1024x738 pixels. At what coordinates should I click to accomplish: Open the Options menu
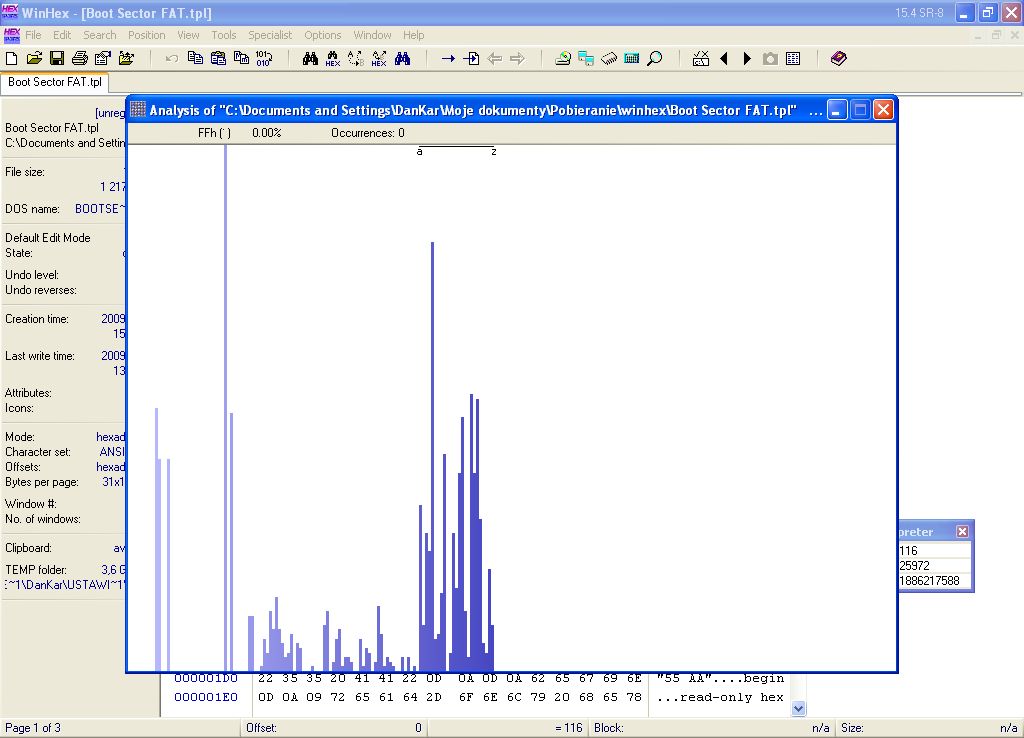tap(323, 35)
